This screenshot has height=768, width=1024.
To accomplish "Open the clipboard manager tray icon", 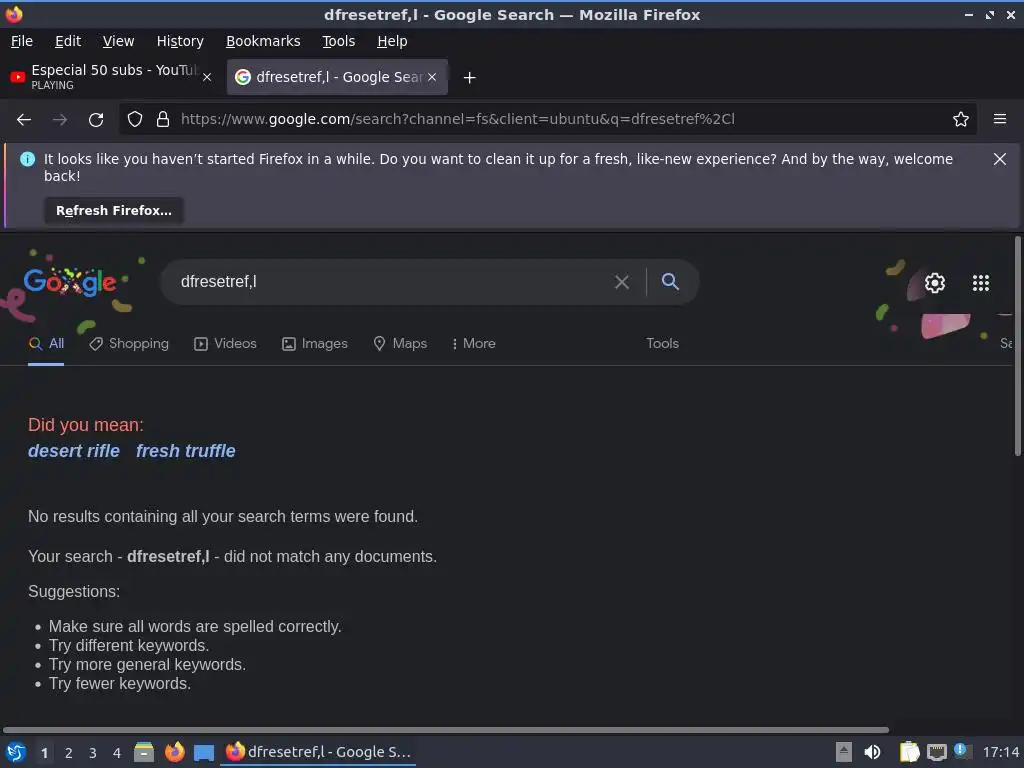I will coord(909,752).
